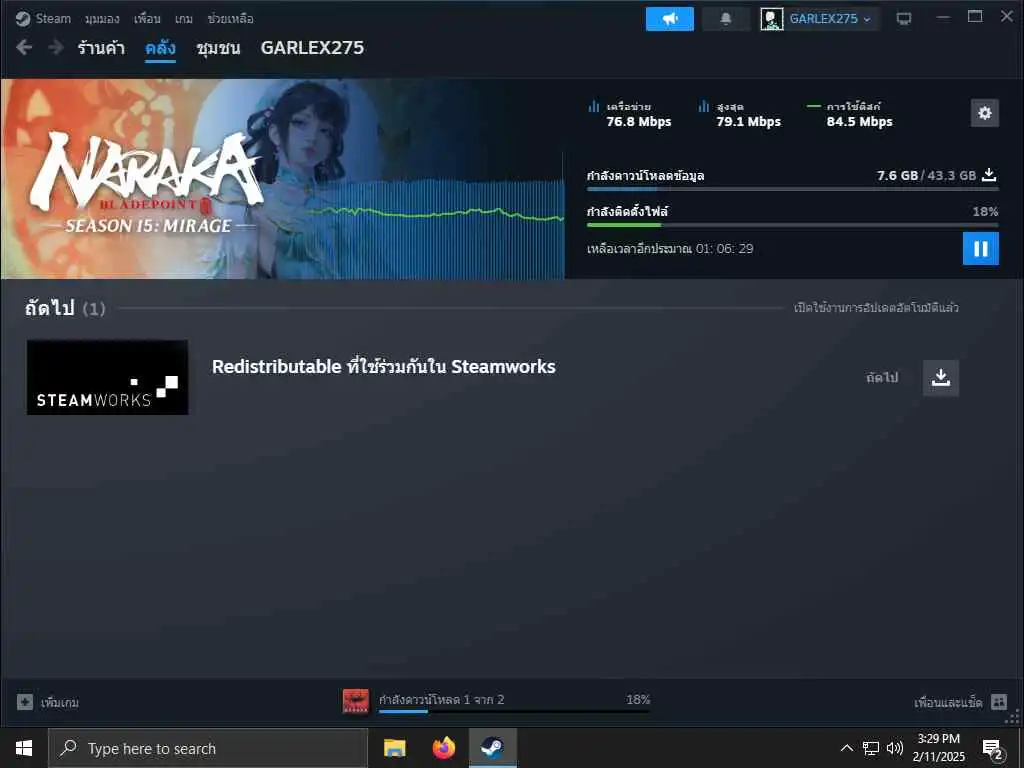
Task: Click the disk usage 84.5 Mbps stat
Action: (850, 114)
